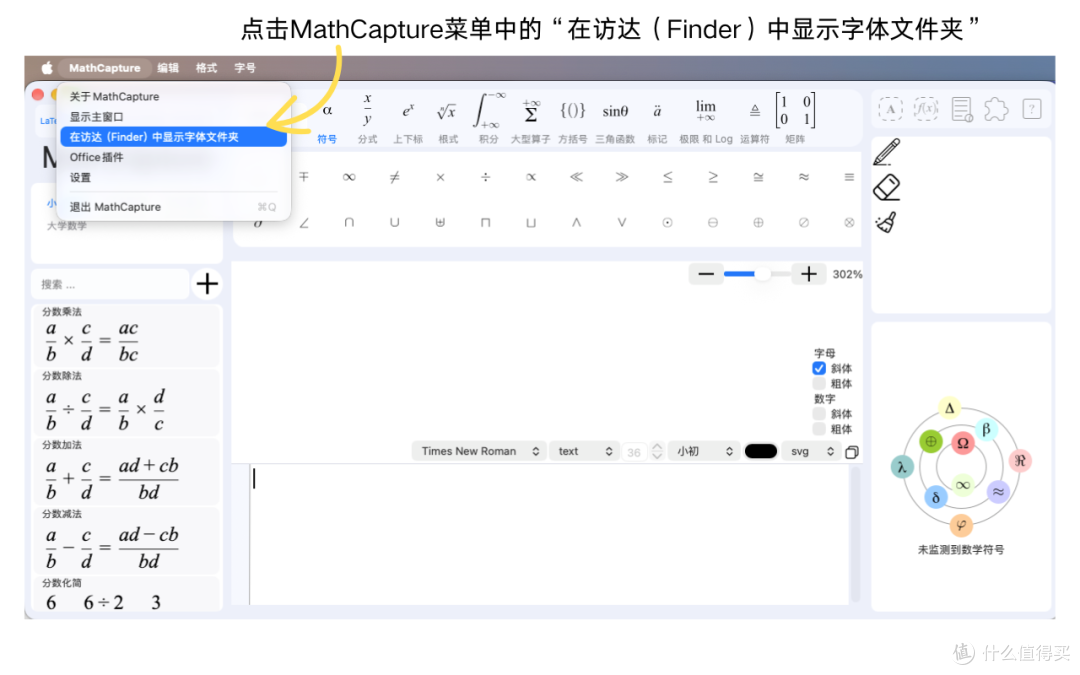Adjust the zoom level slider
The width and height of the screenshot is (1080, 675).
pyautogui.click(x=757, y=274)
